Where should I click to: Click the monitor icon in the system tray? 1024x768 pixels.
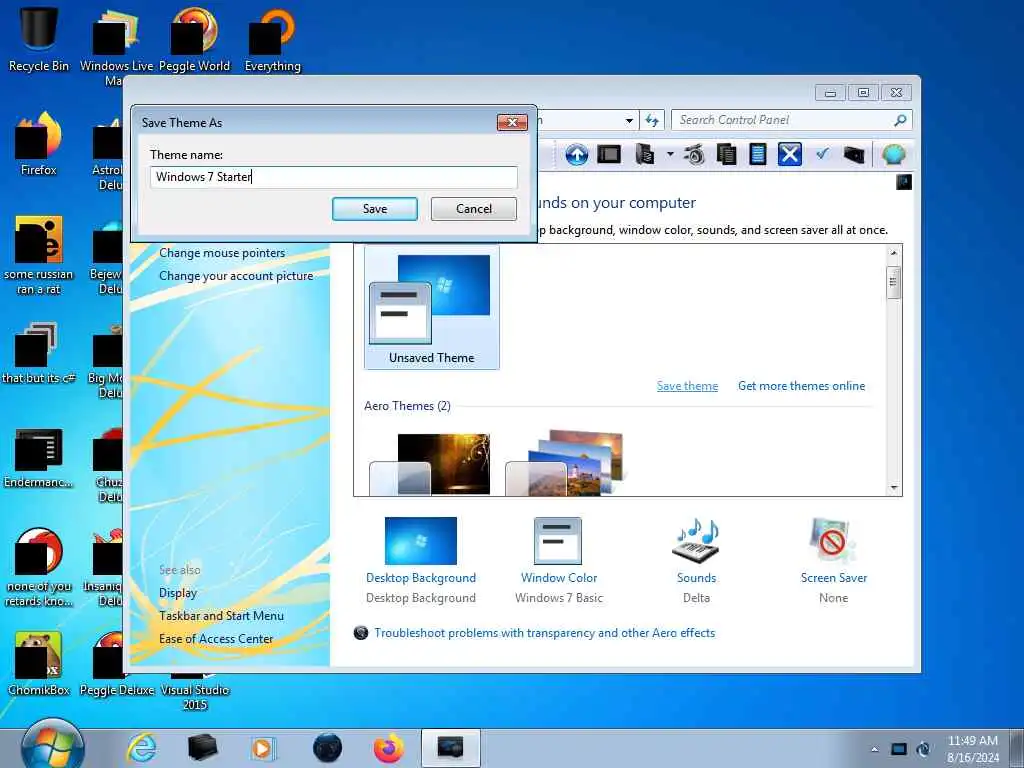899,749
